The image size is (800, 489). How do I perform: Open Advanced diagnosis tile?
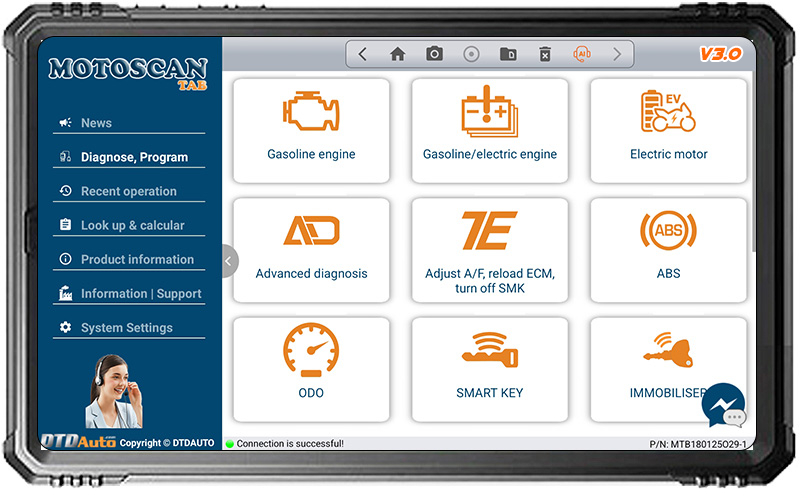coord(311,250)
